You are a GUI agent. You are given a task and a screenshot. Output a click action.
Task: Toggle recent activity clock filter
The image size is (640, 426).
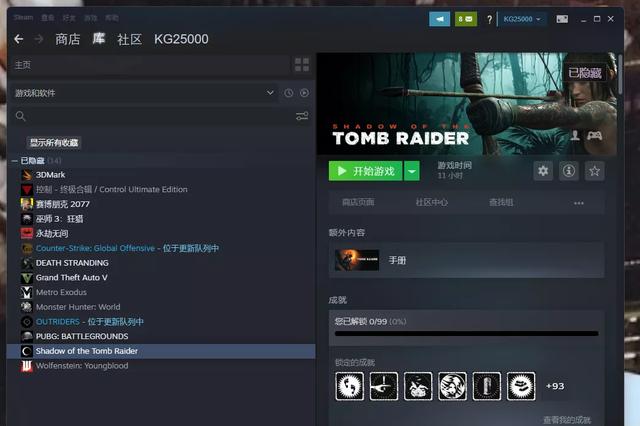[x=289, y=93]
